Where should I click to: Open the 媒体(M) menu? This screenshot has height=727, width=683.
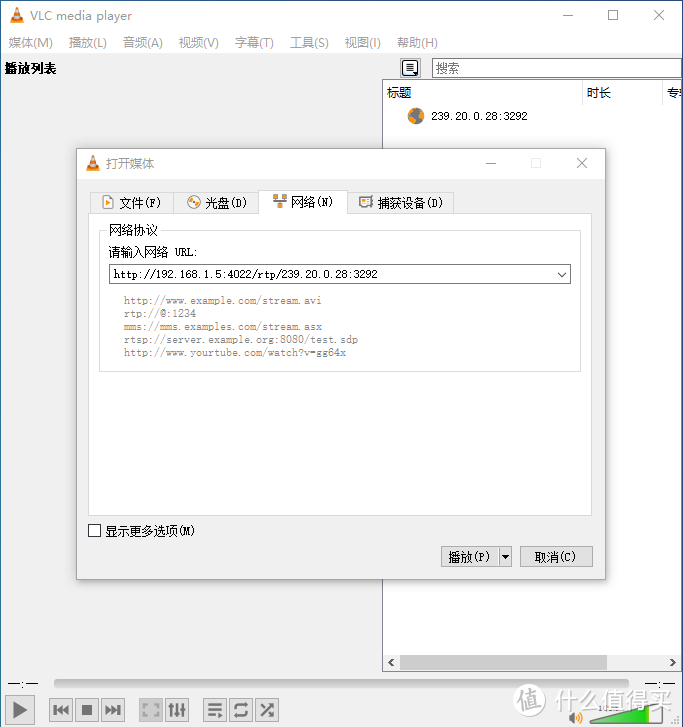coord(31,43)
